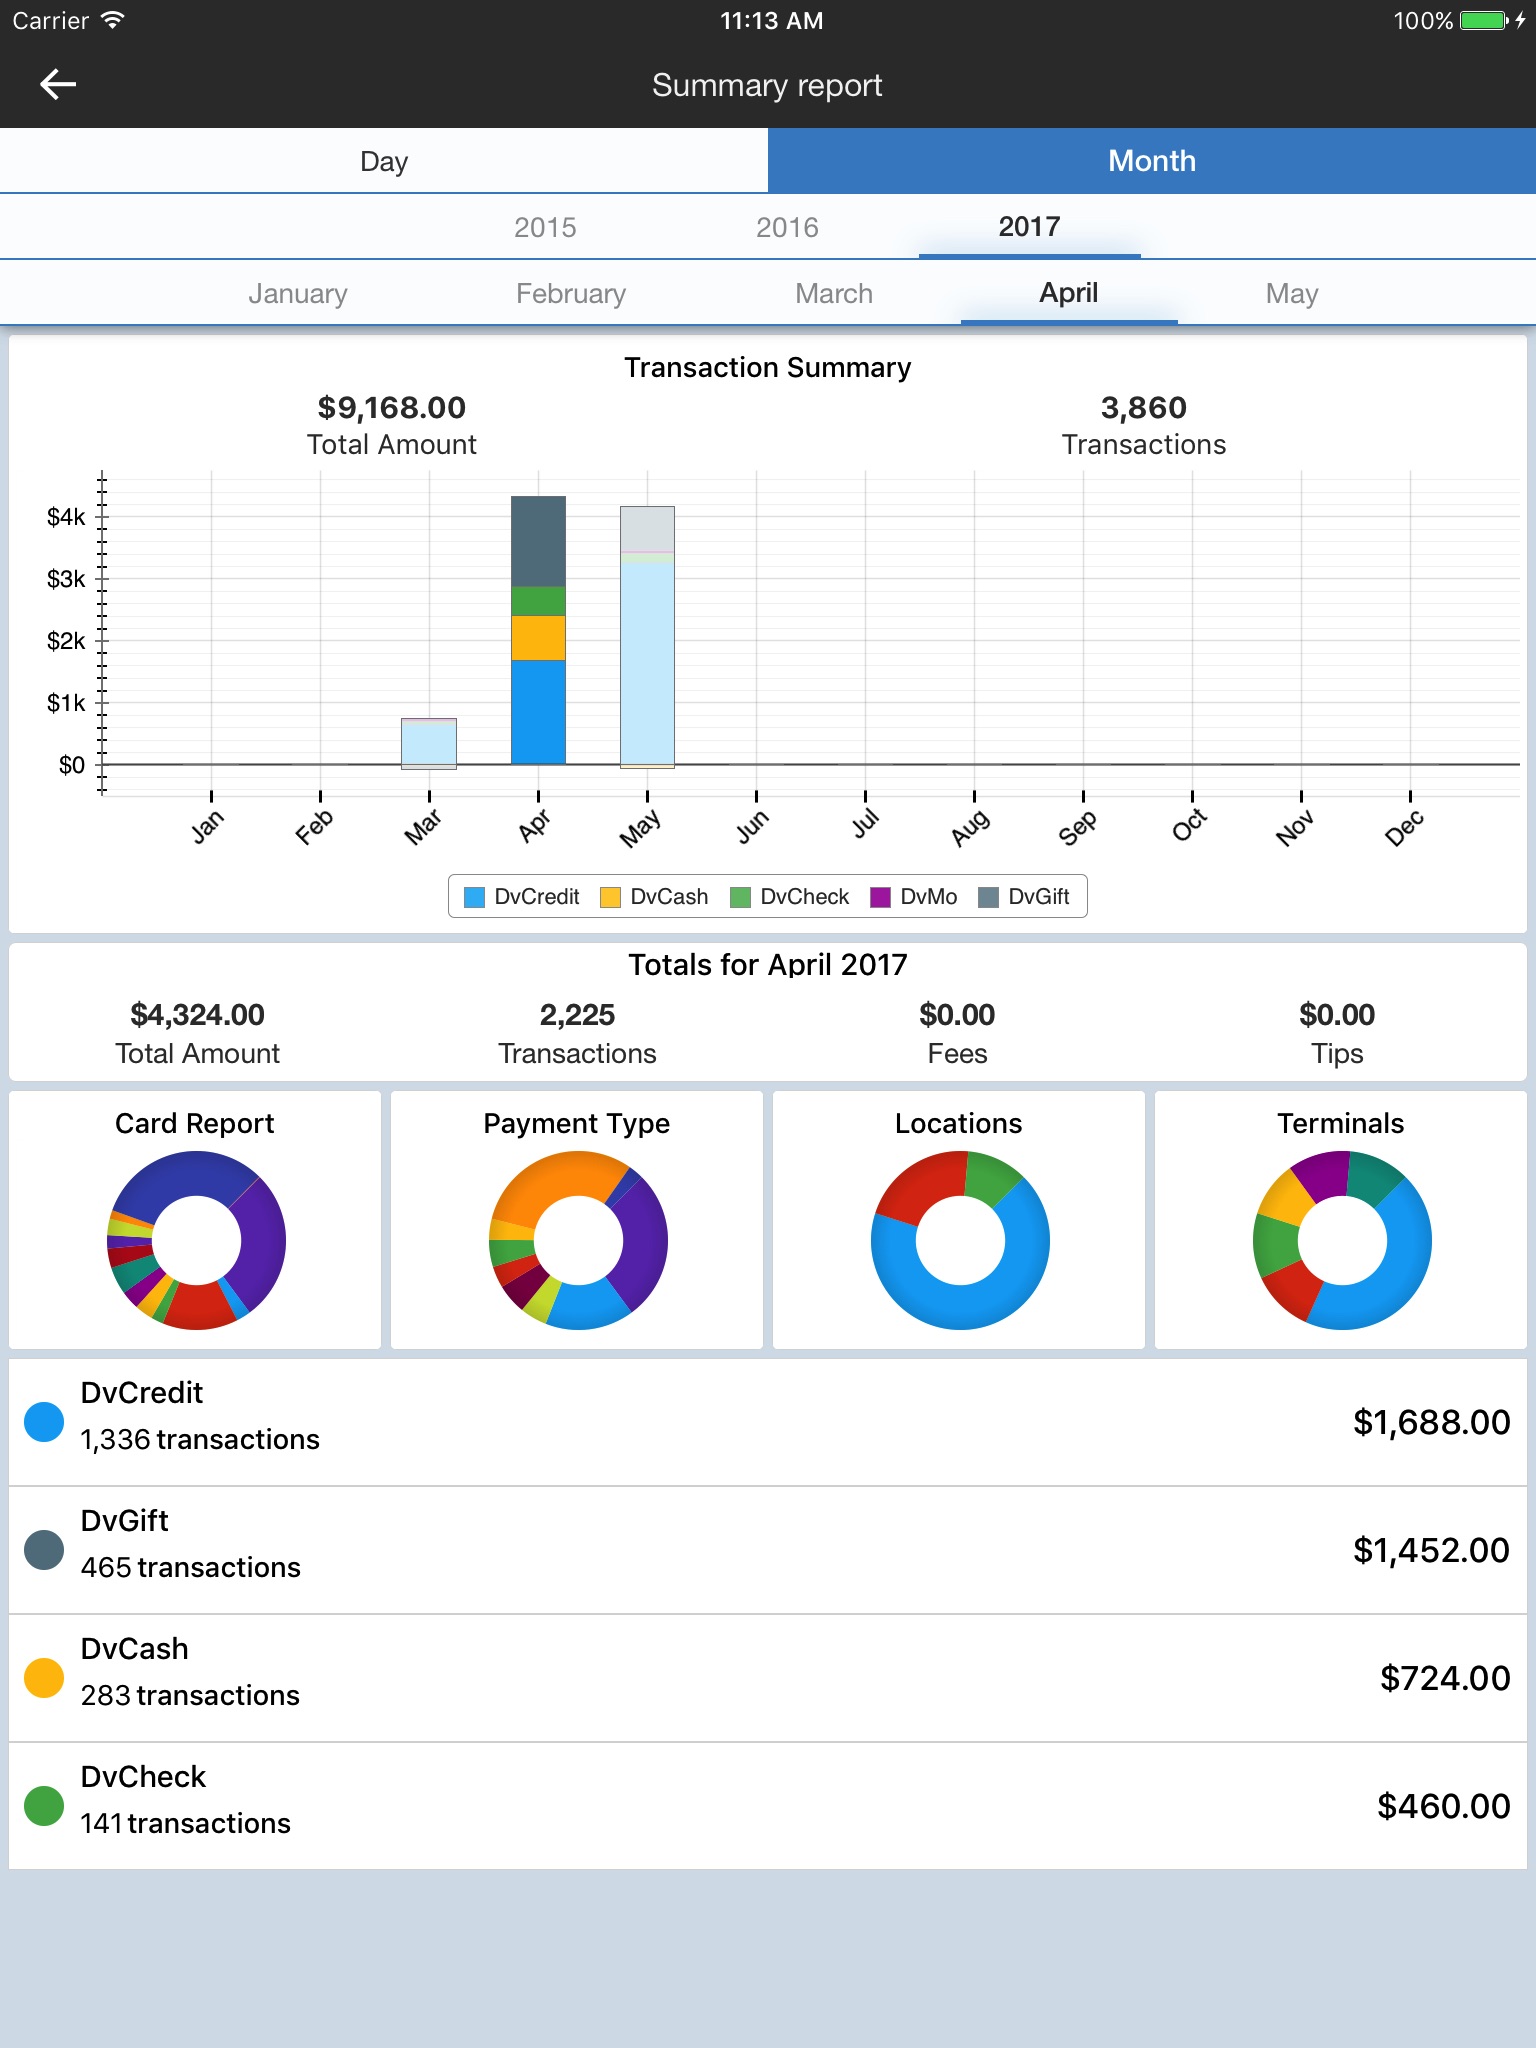The height and width of the screenshot is (2048, 1536).
Task: Tap the $724.00 DvCash amount
Action: (1445, 1678)
